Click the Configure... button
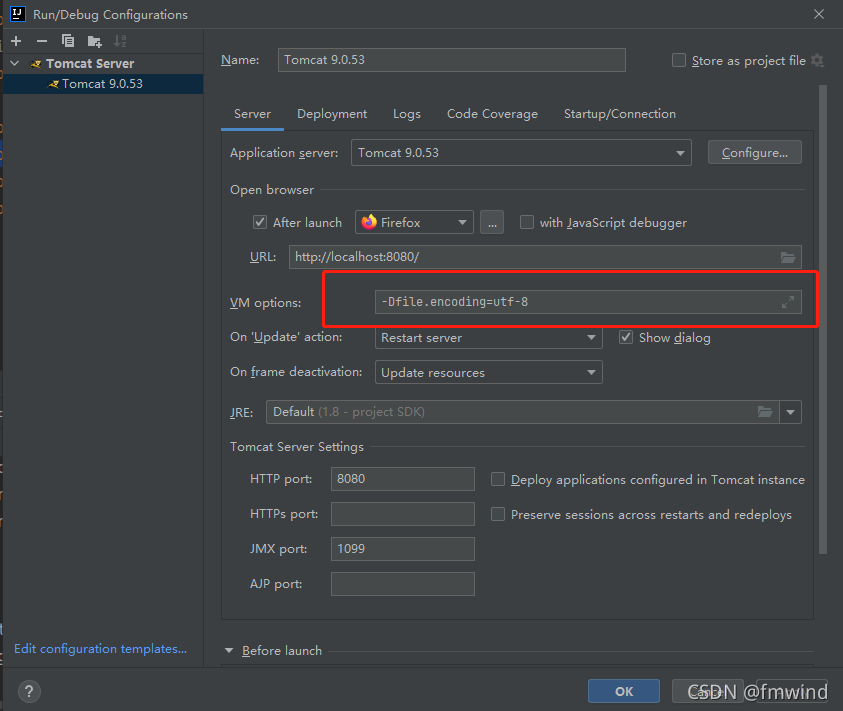Image resolution: width=843 pixels, height=711 pixels. point(754,153)
